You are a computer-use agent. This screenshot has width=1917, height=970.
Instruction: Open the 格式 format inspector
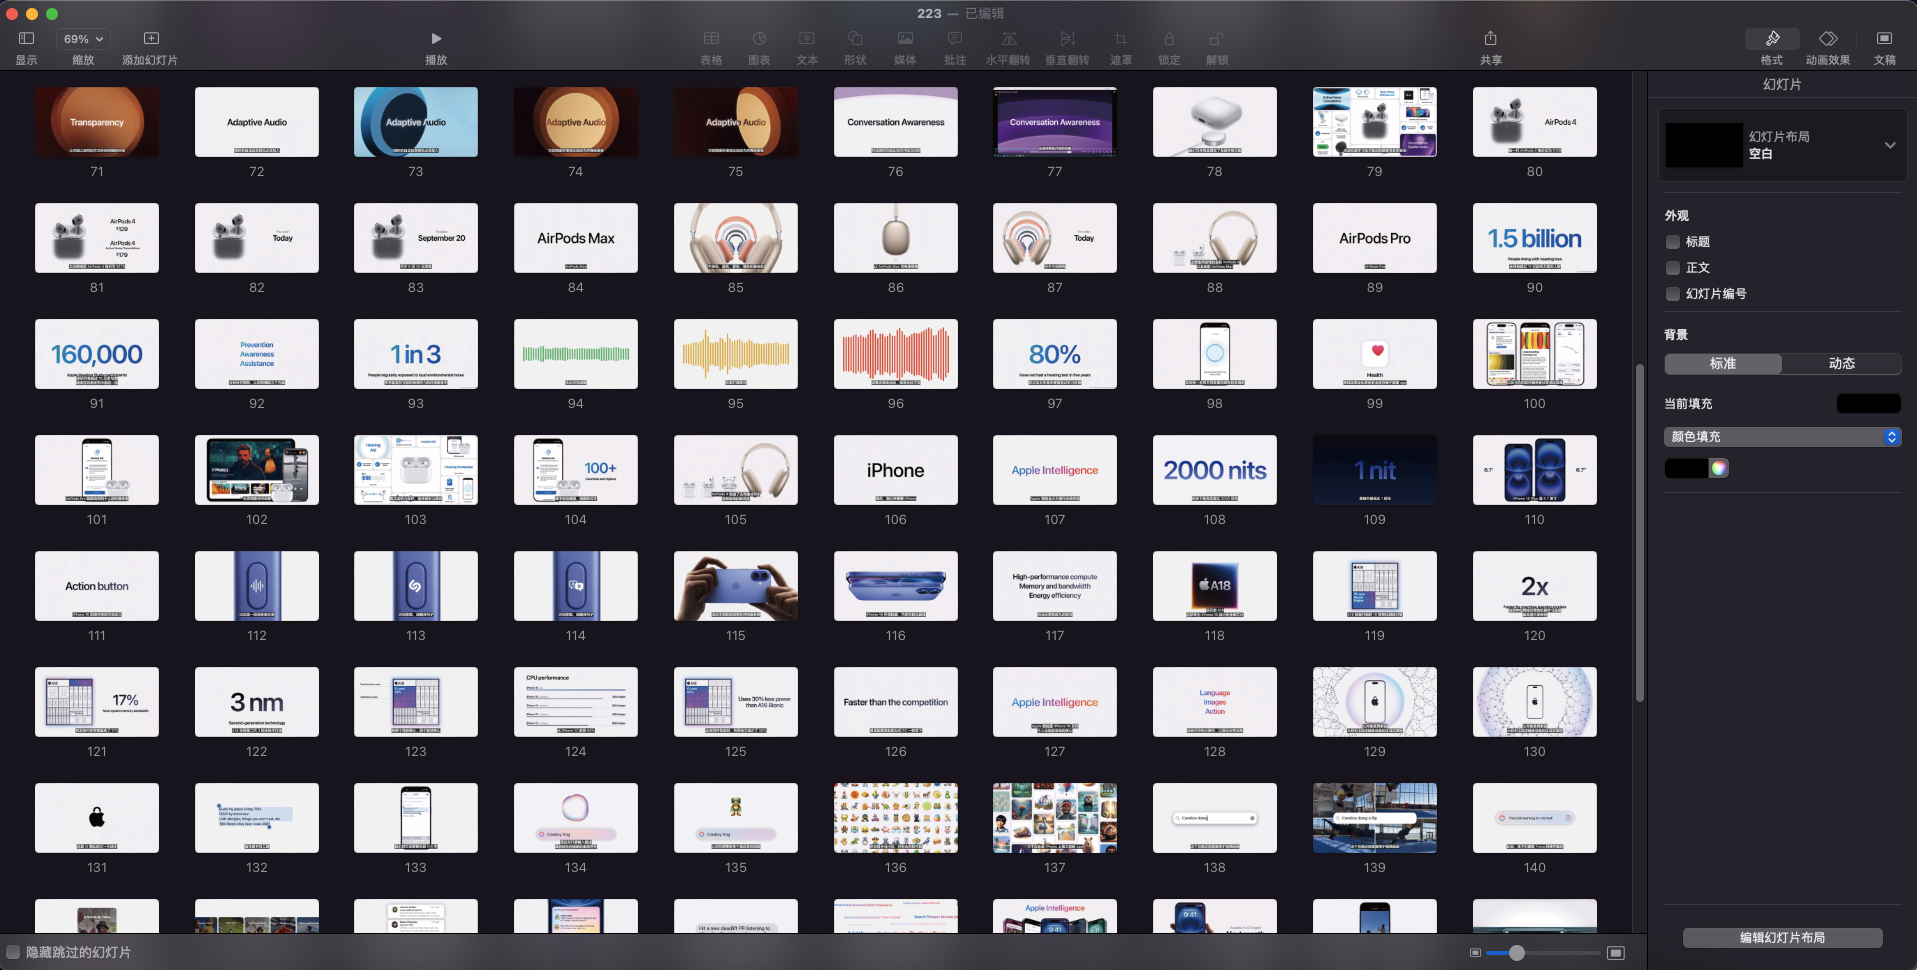(1772, 39)
